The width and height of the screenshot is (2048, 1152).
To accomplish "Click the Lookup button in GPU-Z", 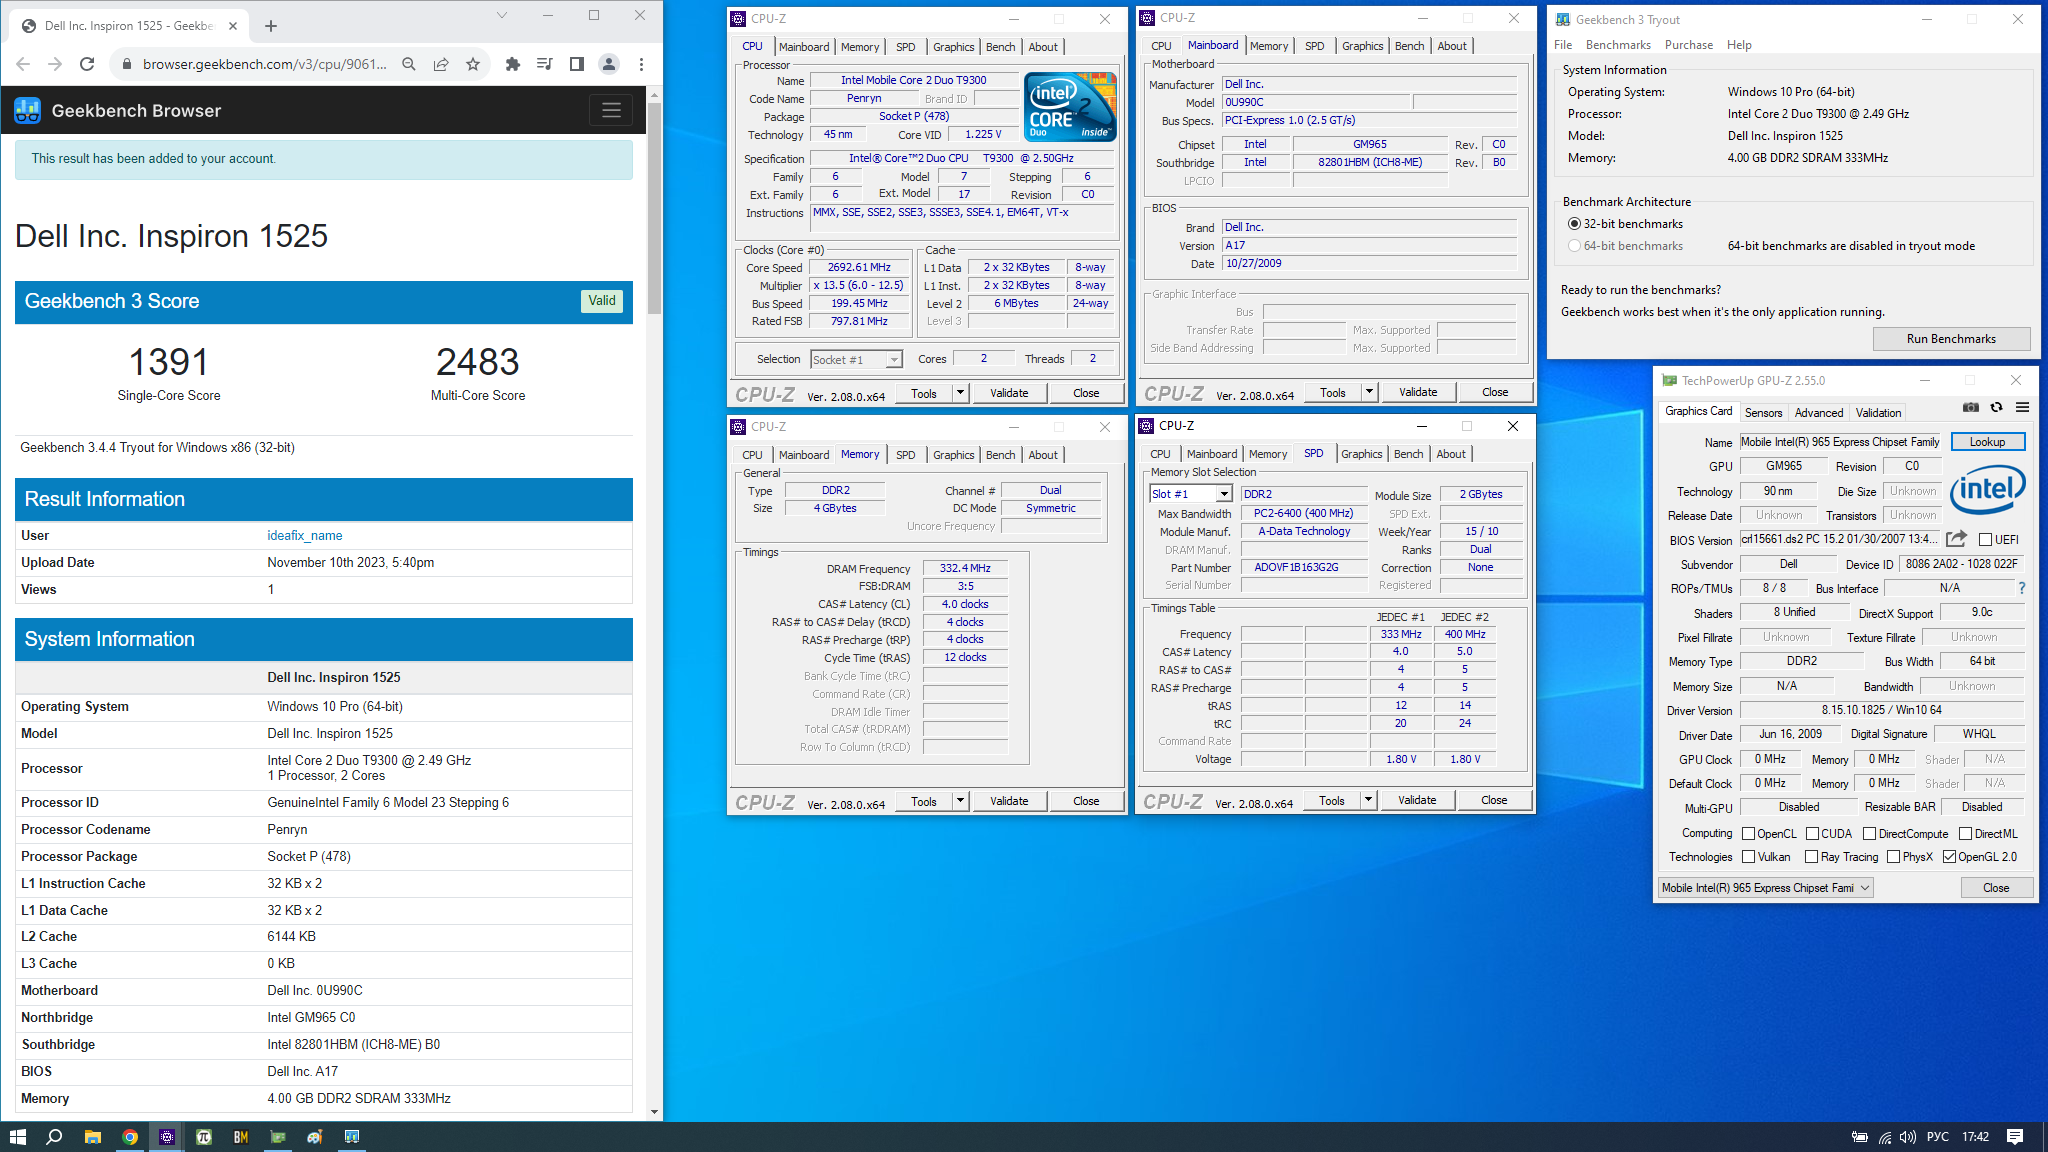I will point(1987,442).
